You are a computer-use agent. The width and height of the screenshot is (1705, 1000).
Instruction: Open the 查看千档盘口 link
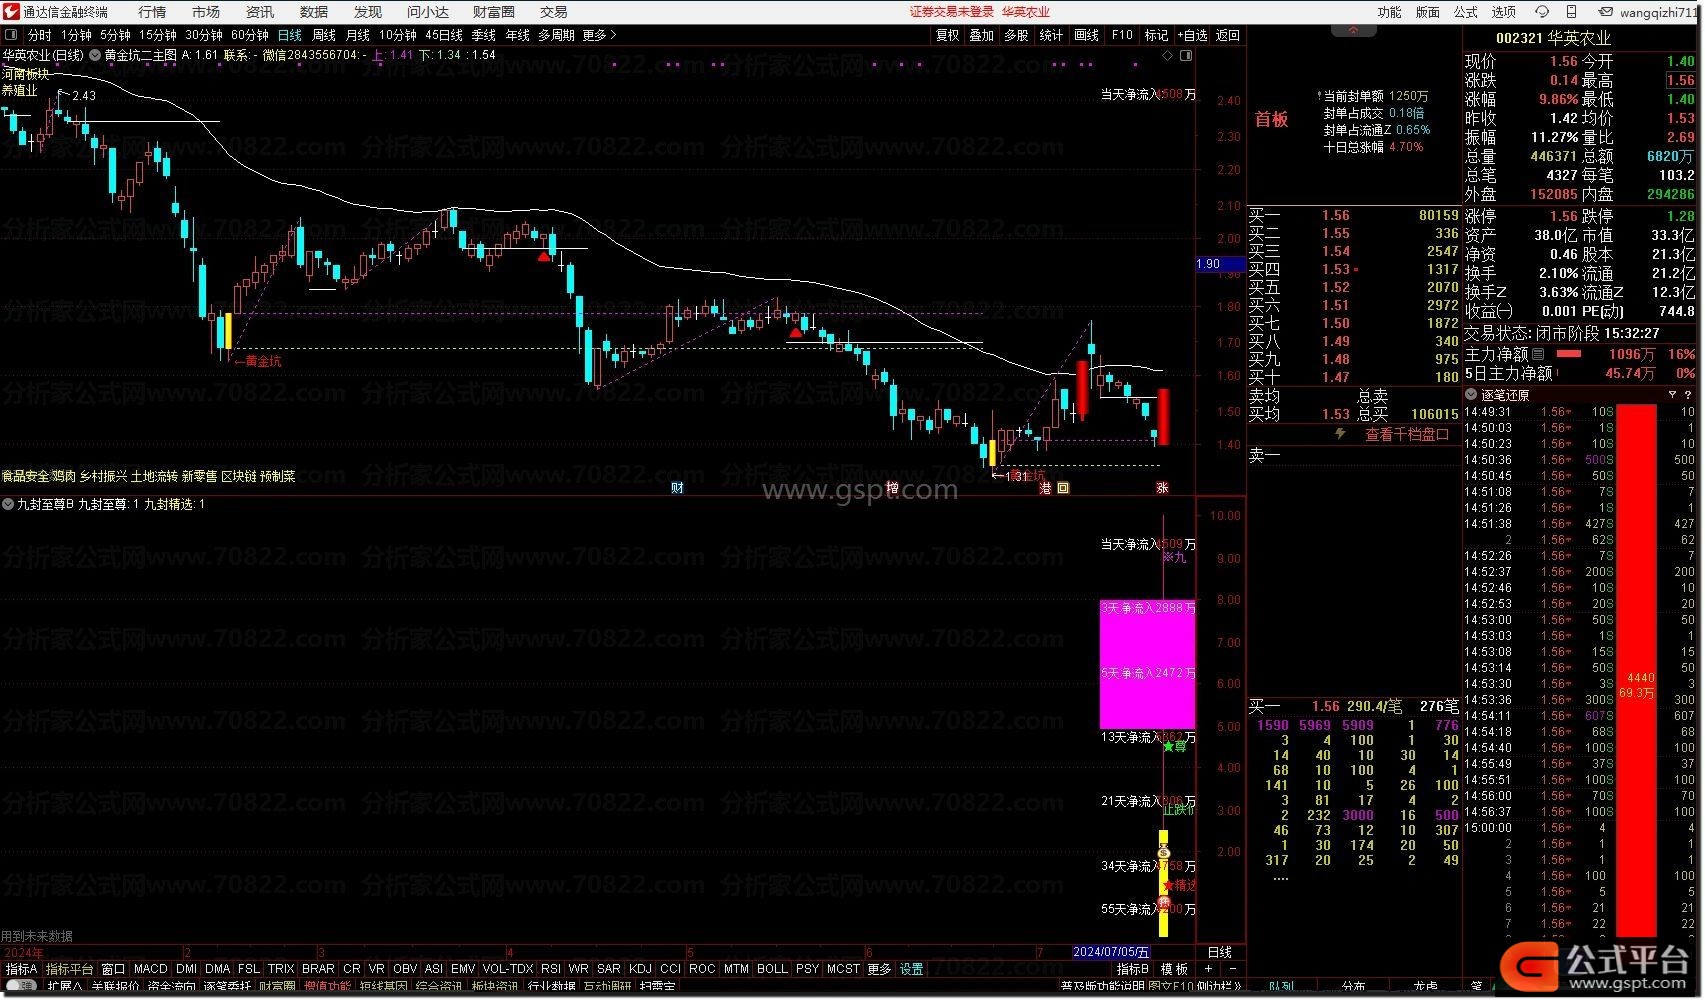(1407, 434)
